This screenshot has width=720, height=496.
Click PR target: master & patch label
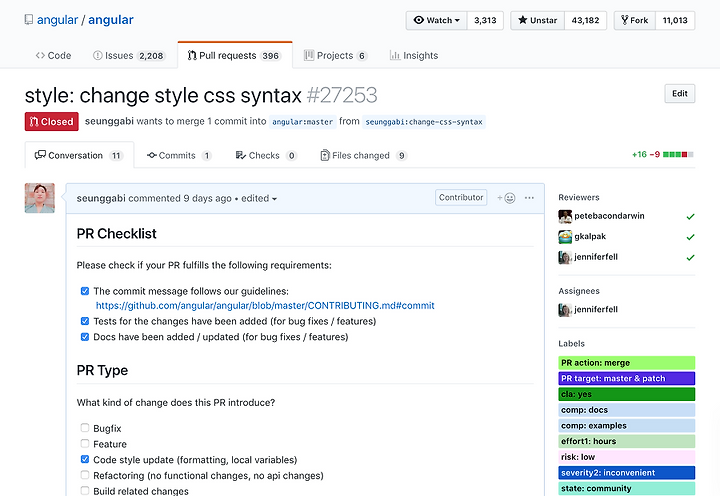click(626, 378)
